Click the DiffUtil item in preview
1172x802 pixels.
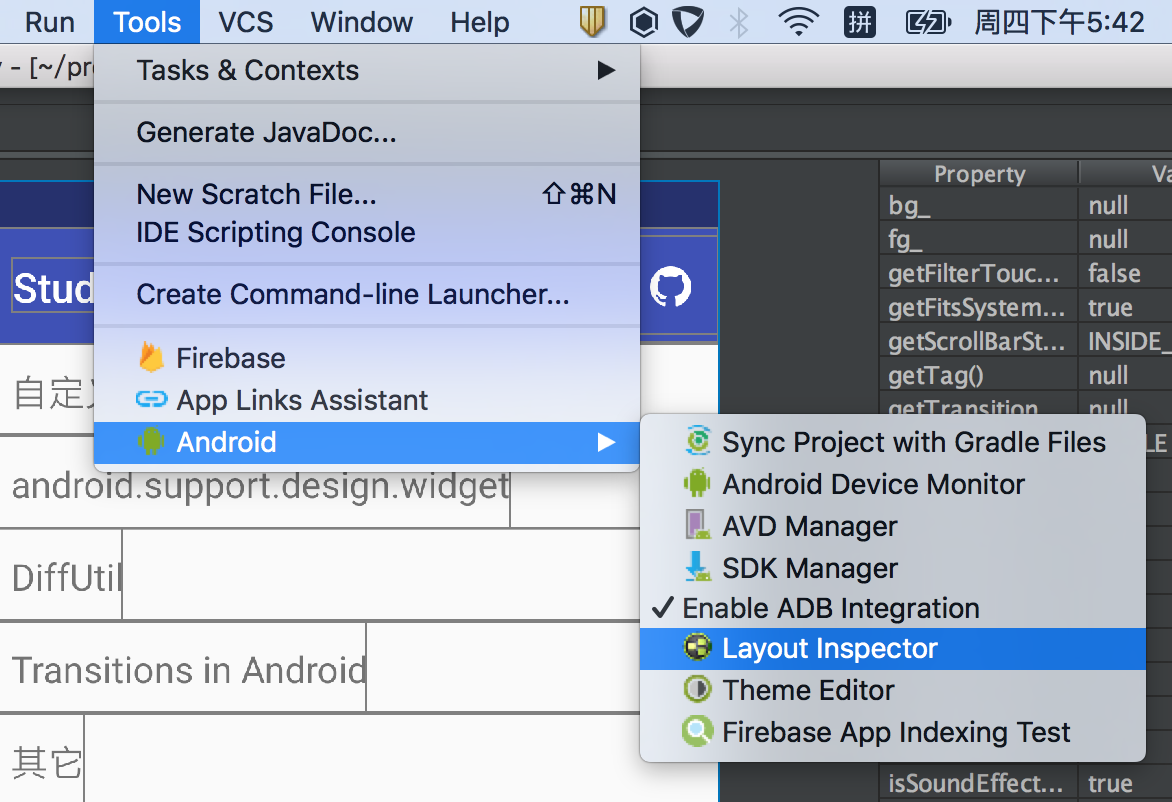67,578
